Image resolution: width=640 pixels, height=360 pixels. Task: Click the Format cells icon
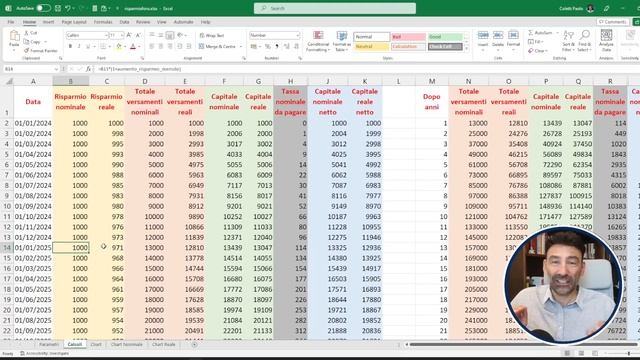513,36
